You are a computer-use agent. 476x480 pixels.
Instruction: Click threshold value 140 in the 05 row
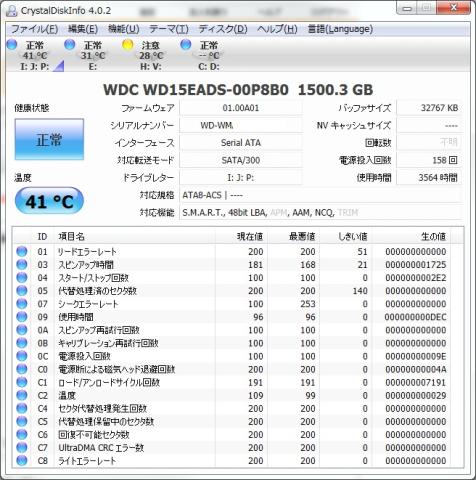[x=360, y=291]
